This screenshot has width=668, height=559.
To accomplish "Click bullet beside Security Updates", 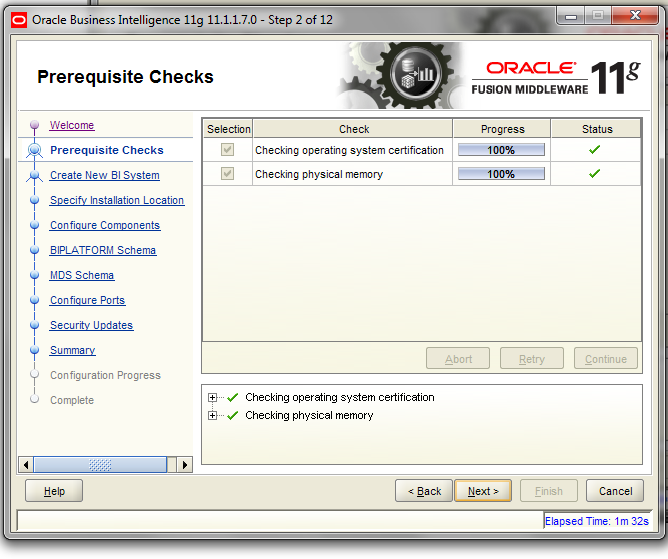I will pos(35,325).
